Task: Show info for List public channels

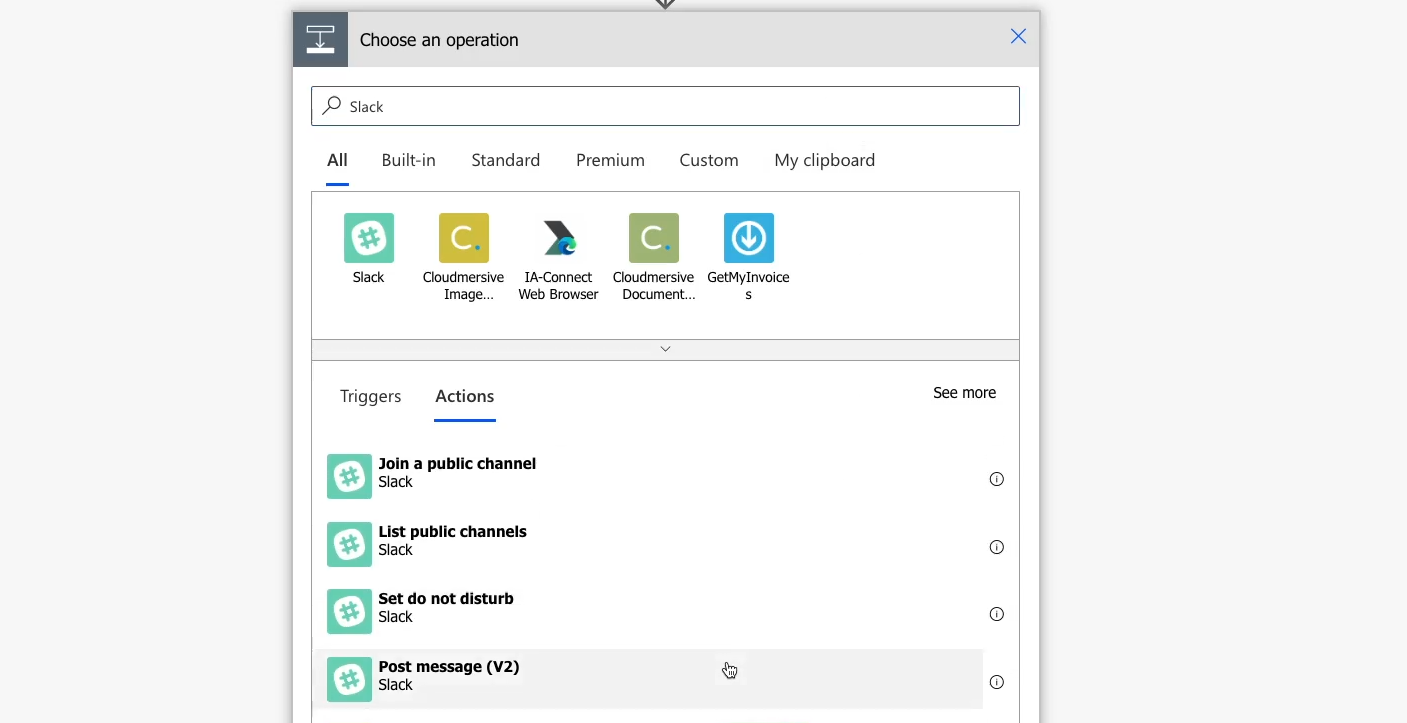Action: (x=996, y=547)
